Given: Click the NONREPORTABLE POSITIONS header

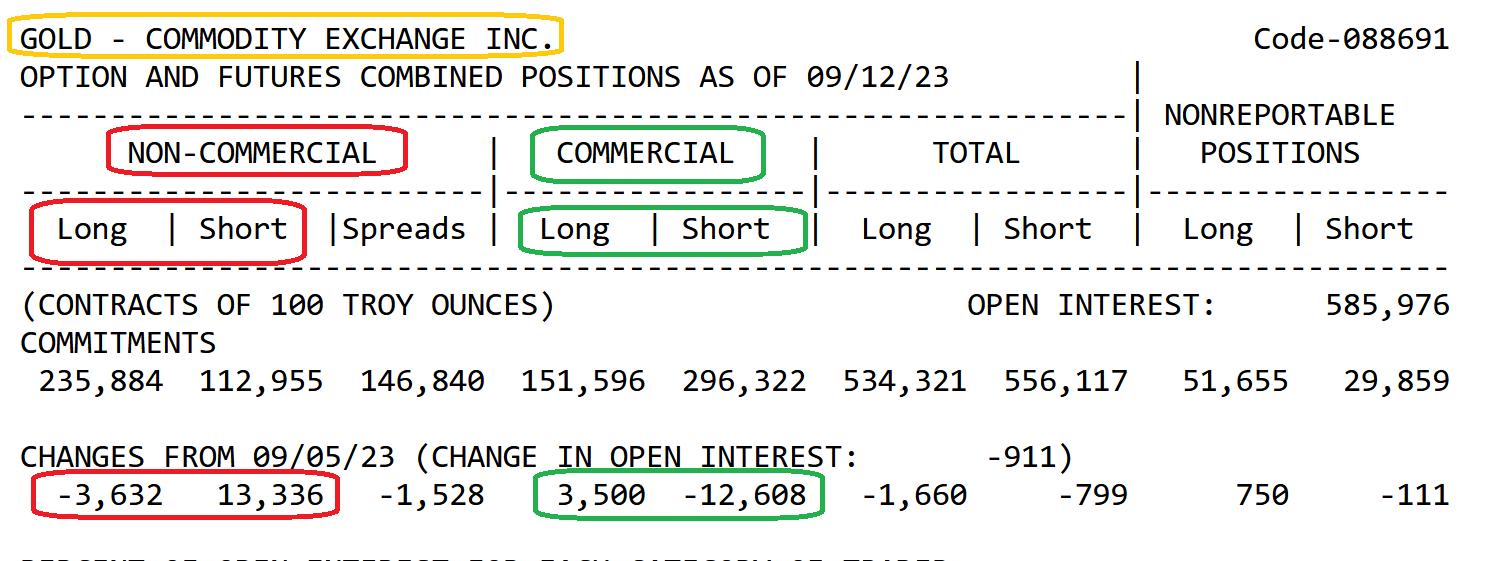Looking at the screenshot, I should (x=1279, y=134).
